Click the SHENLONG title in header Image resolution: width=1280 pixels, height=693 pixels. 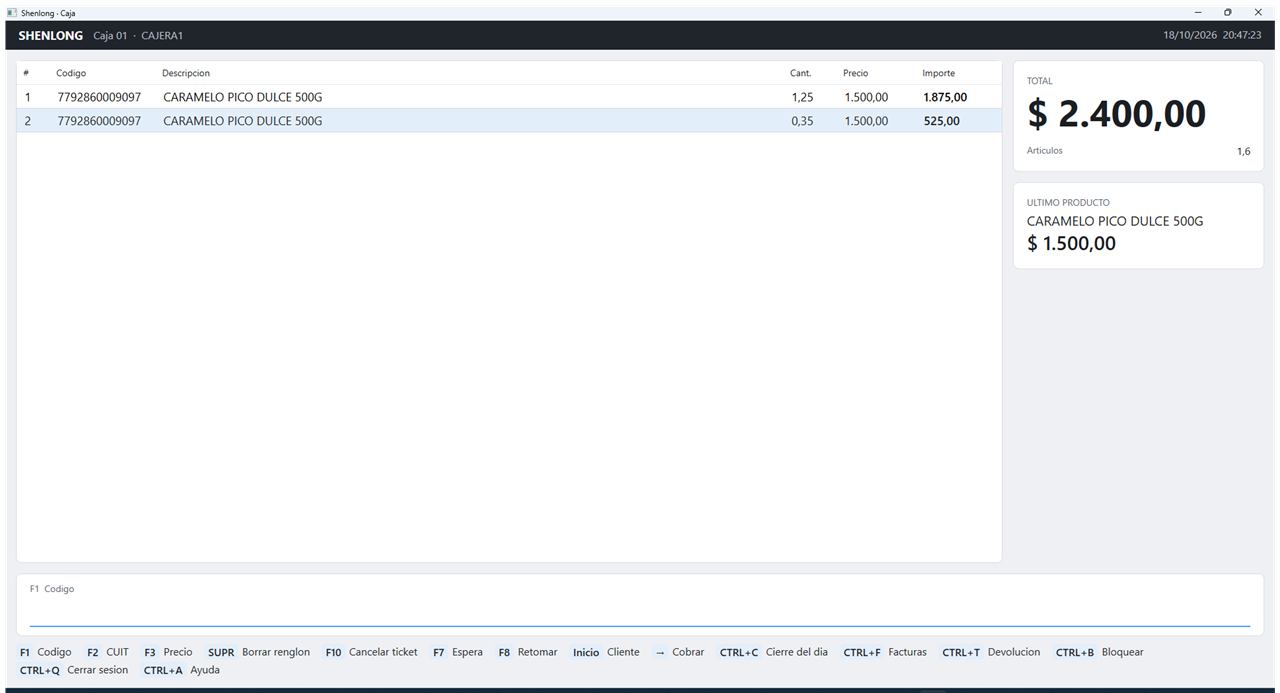(51, 35)
